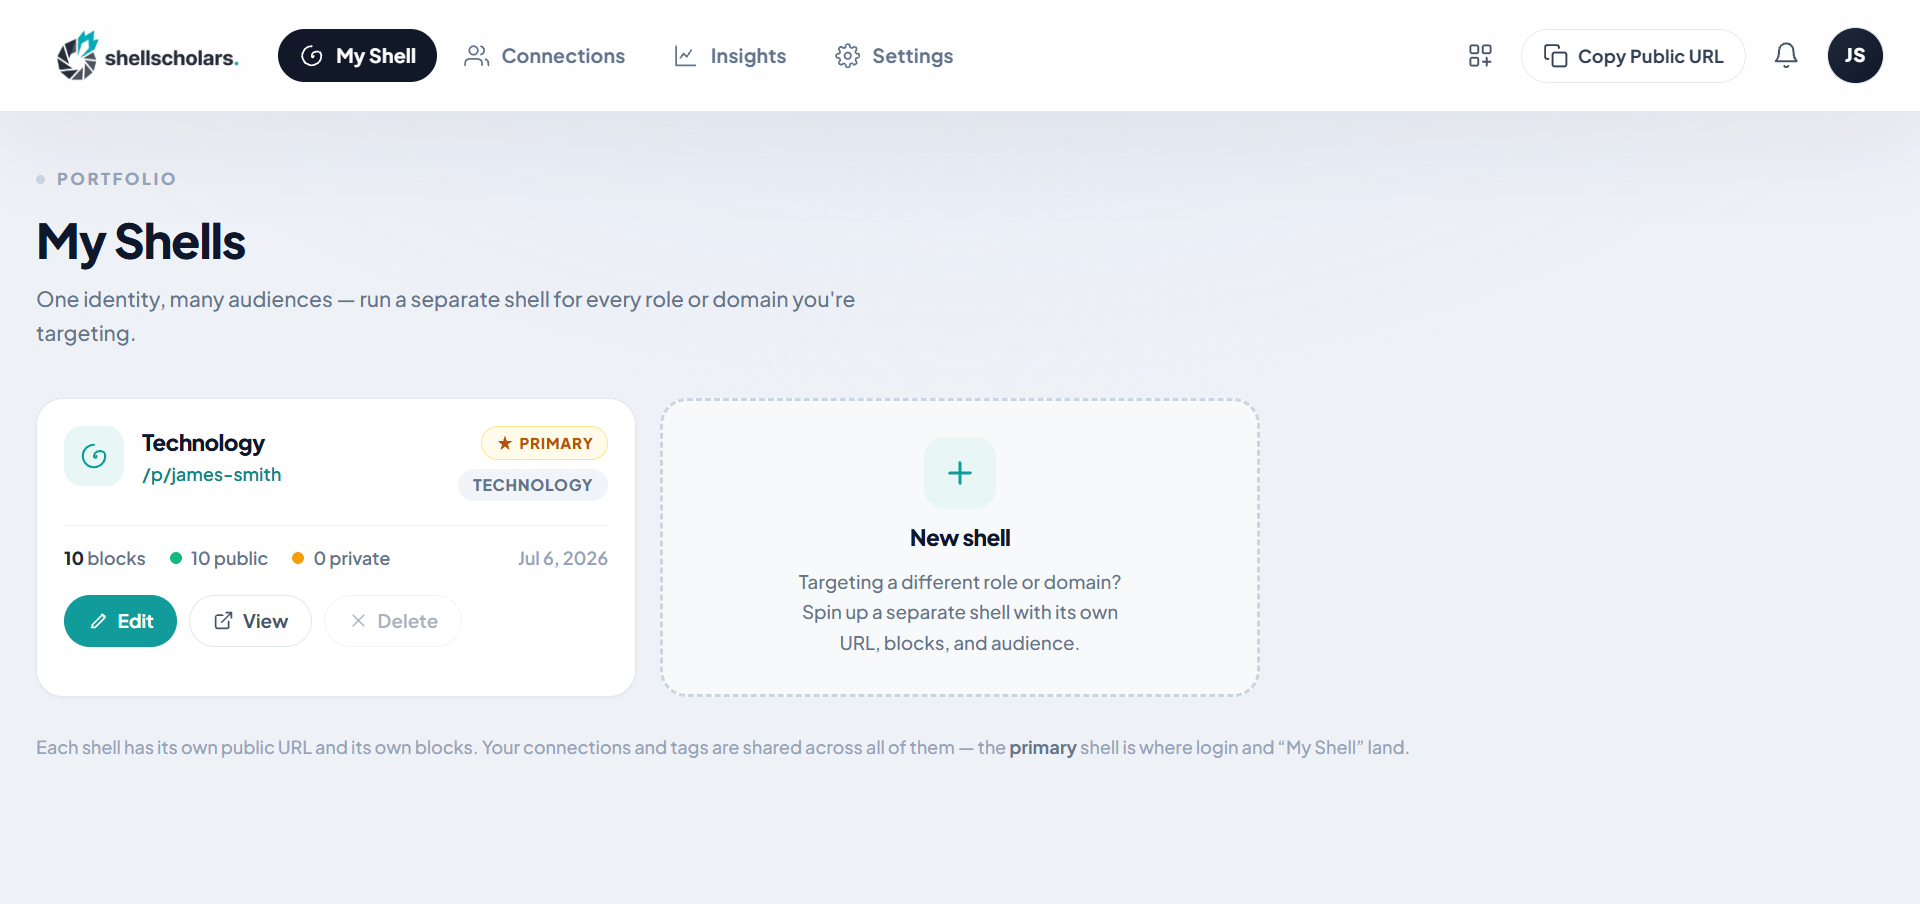
Task: Delete the Technology shell
Action: click(x=393, y=621)
